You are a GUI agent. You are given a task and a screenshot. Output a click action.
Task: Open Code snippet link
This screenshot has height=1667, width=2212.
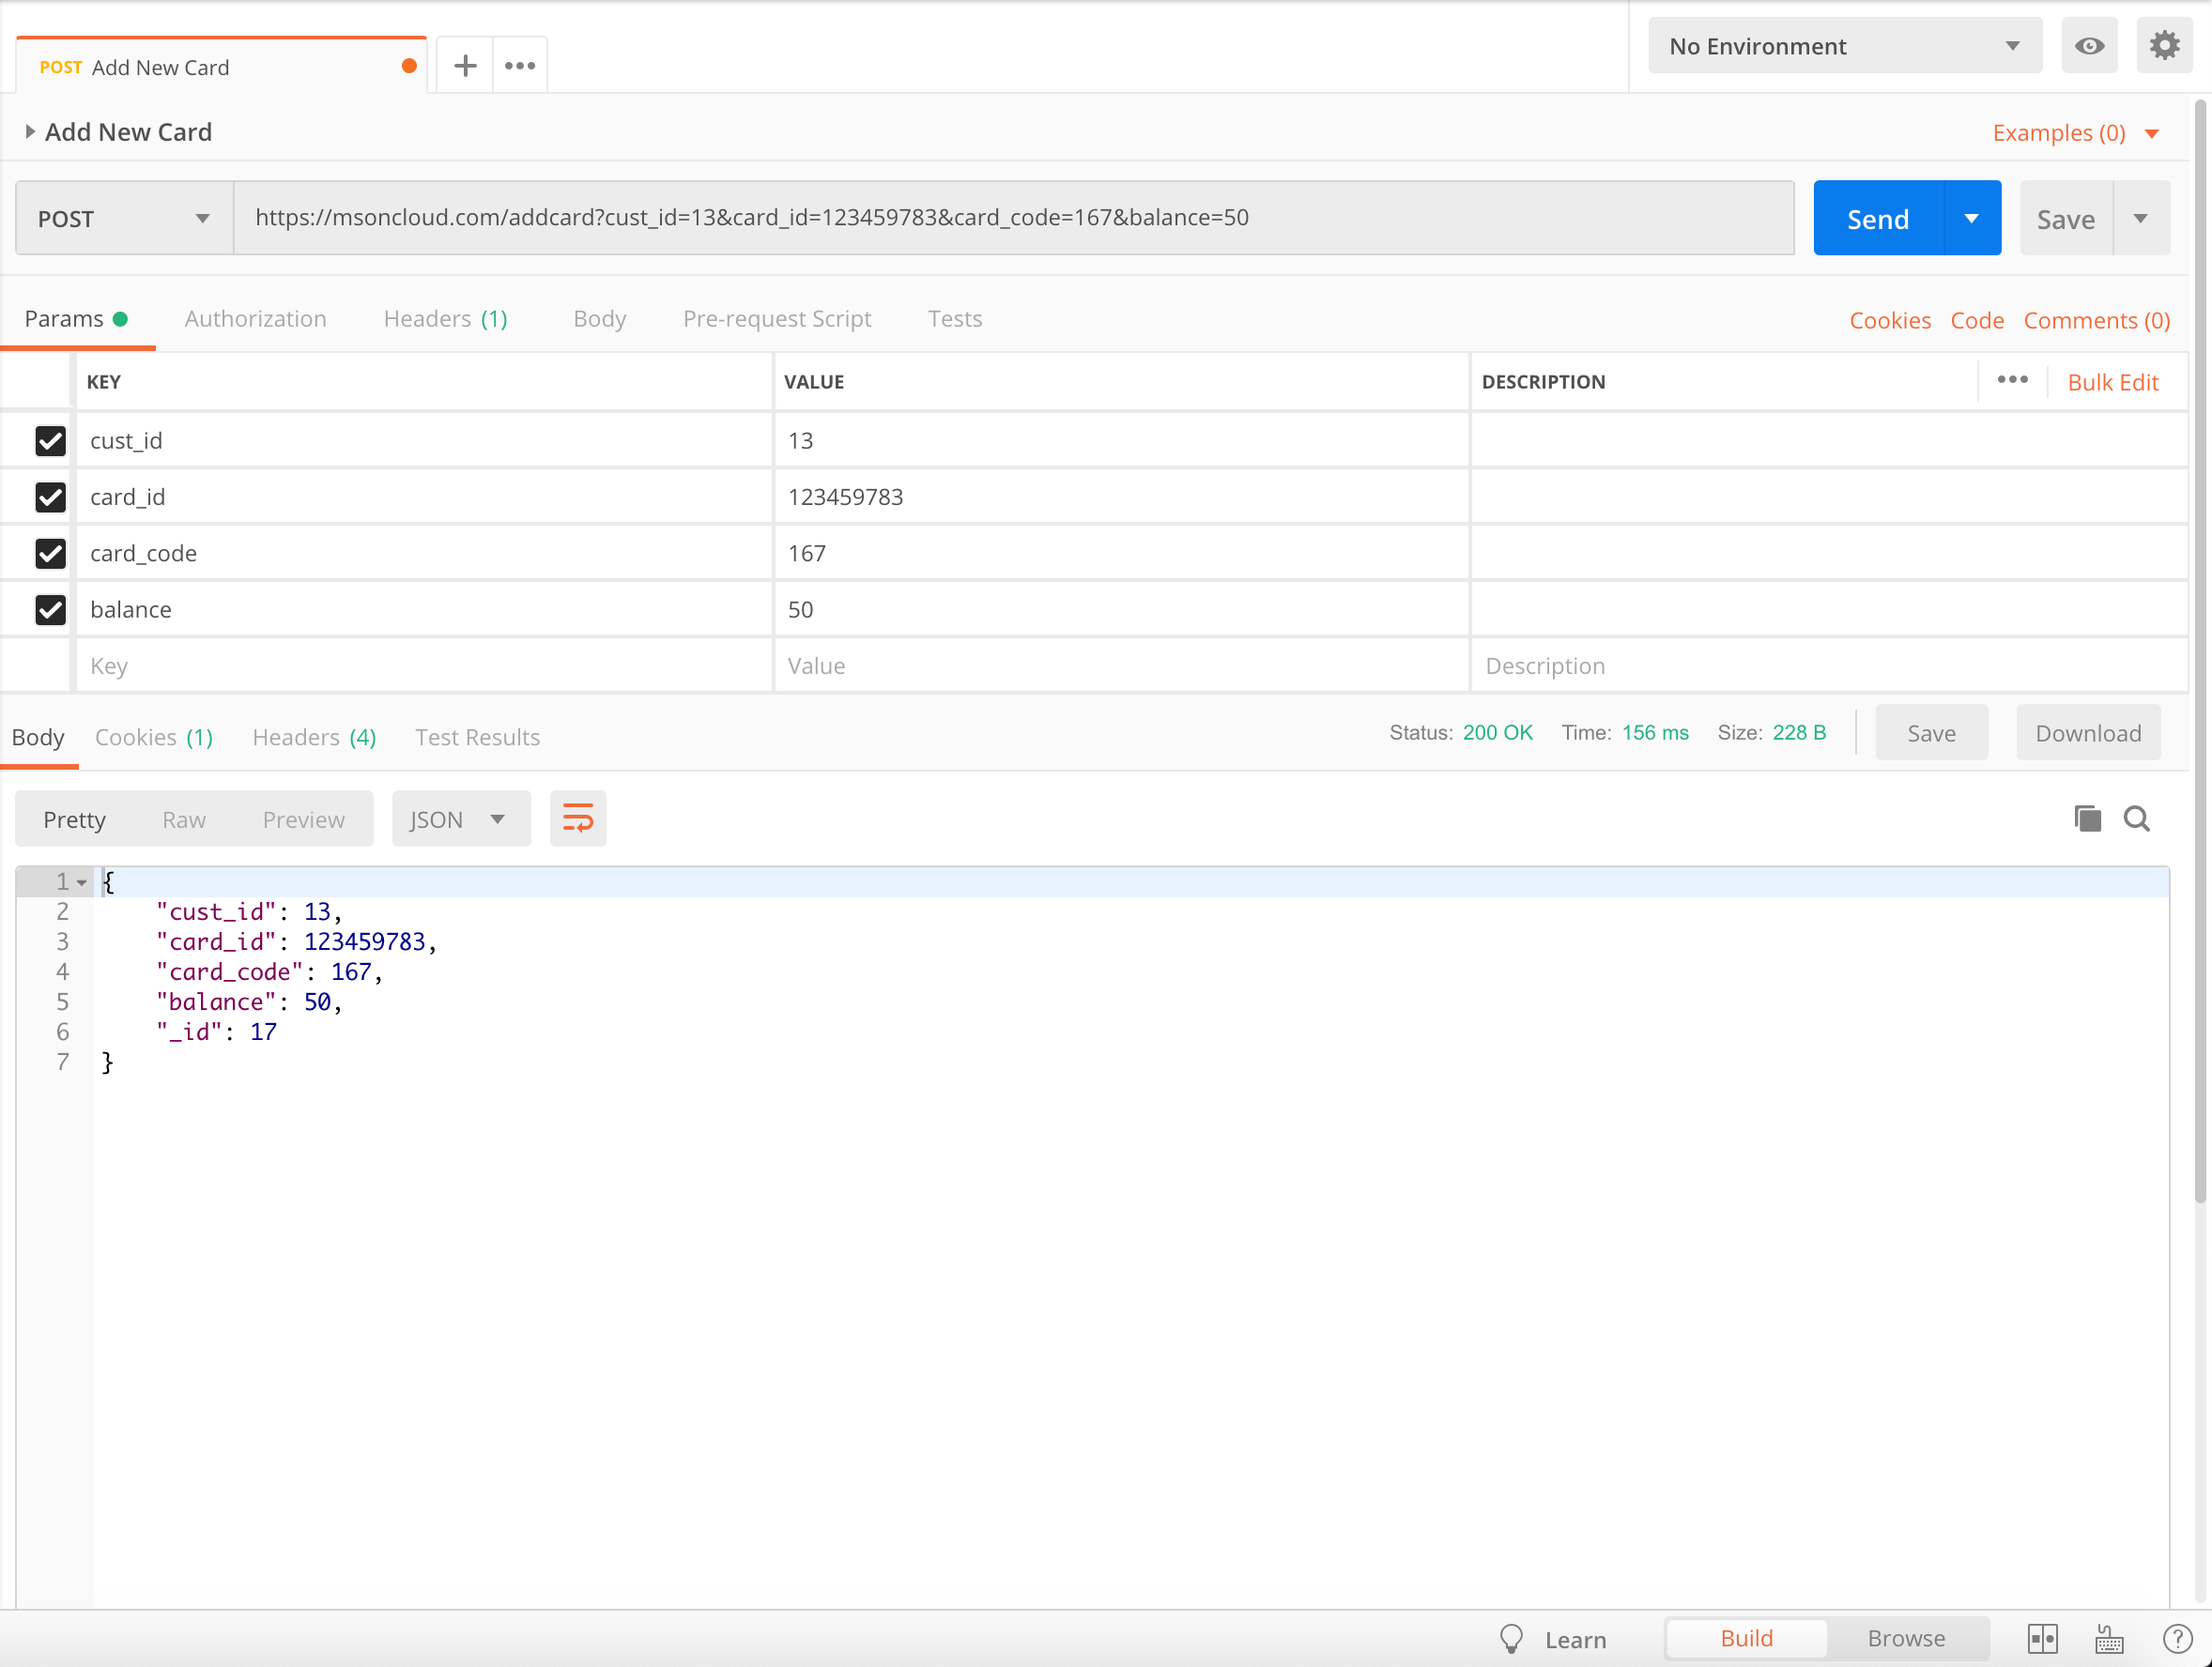coord(1976,320)
